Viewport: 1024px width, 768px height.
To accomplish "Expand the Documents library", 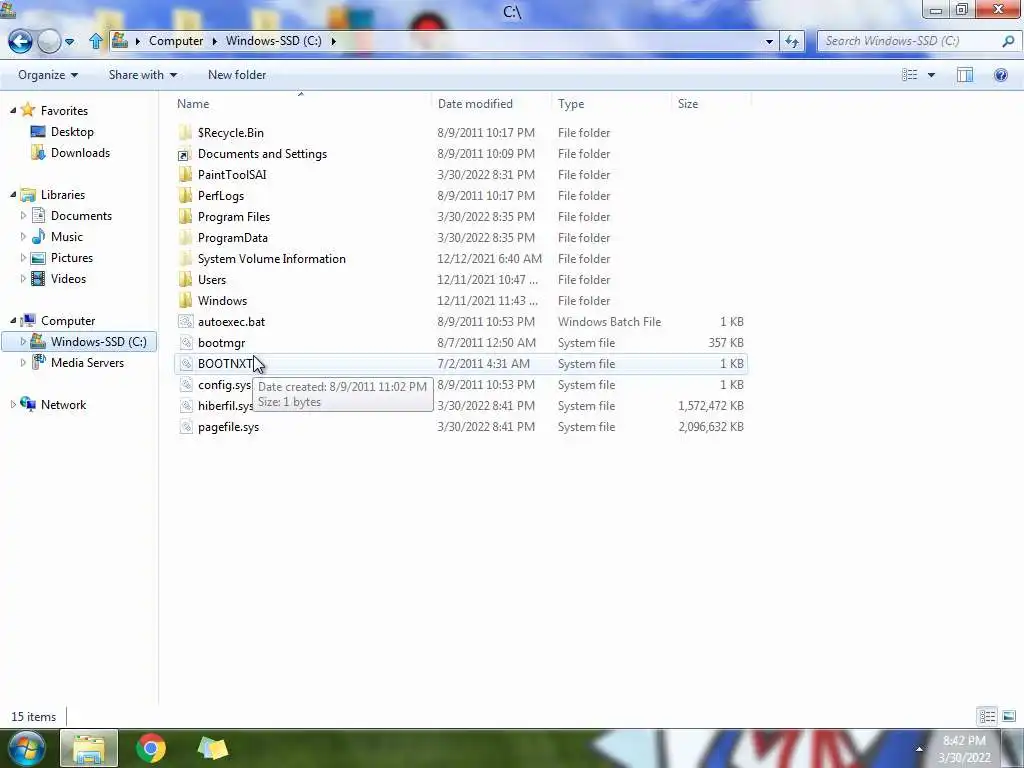I will pyautogui.click(x=24, y=216).
